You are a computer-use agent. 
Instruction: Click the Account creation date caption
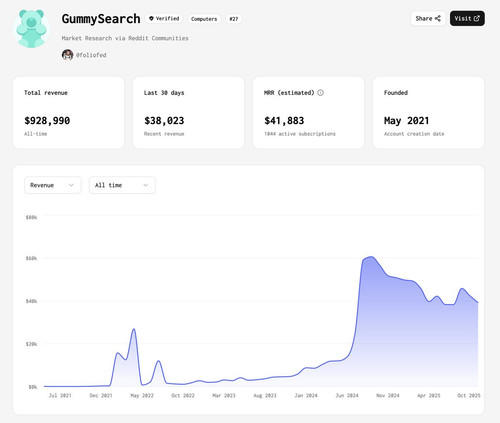click(x=414, y=134)
